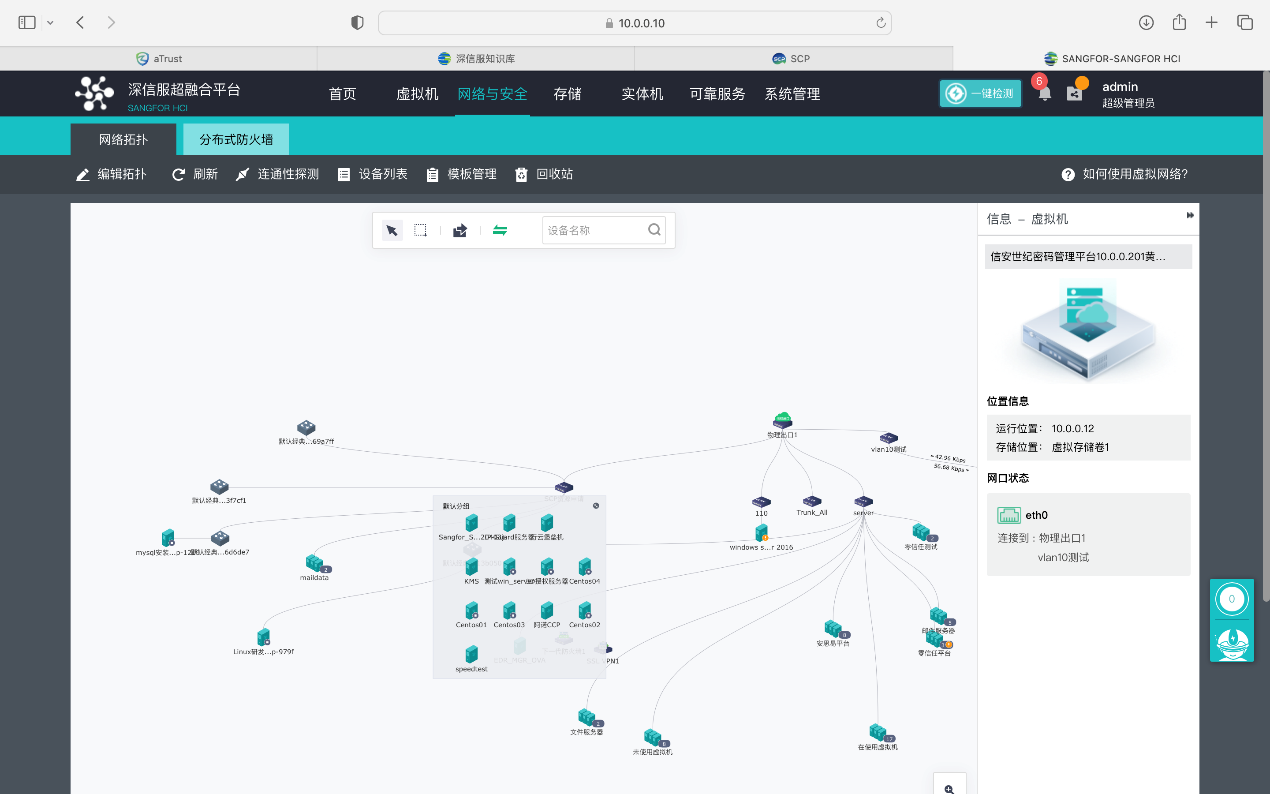1270x794 pixels.
Task: Open 如何使用虚拟网络? help link
Action: pyautogui.click(x=1125, y=174)
